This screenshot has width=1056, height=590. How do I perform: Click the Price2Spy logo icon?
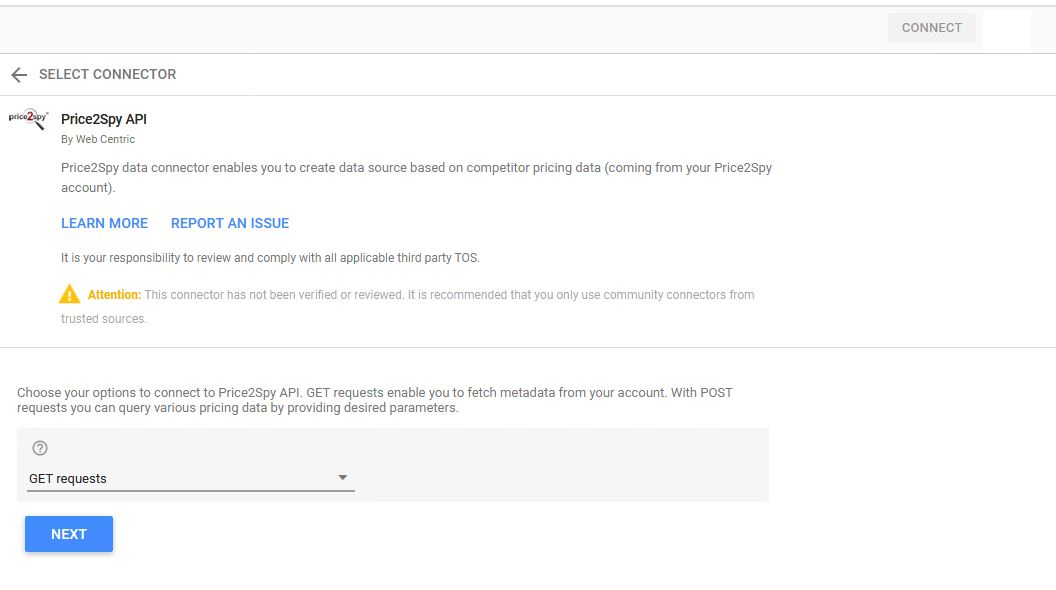pos(28,119)
